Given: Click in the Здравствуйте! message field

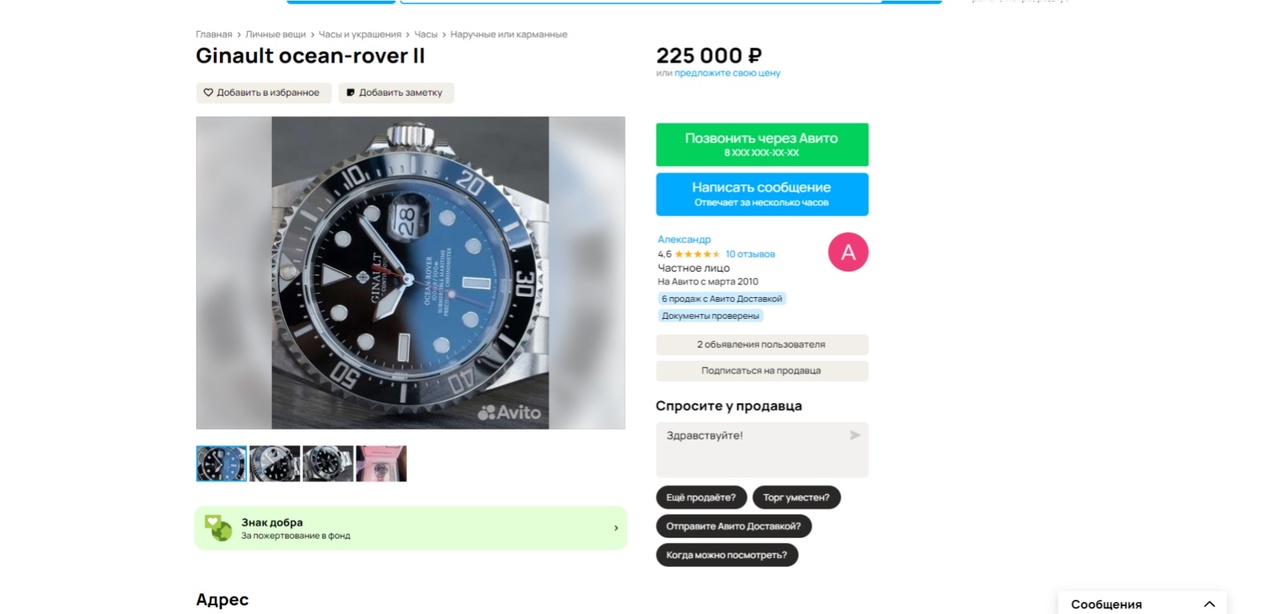Looking at the screenshot, I should (x=762, y=450).
